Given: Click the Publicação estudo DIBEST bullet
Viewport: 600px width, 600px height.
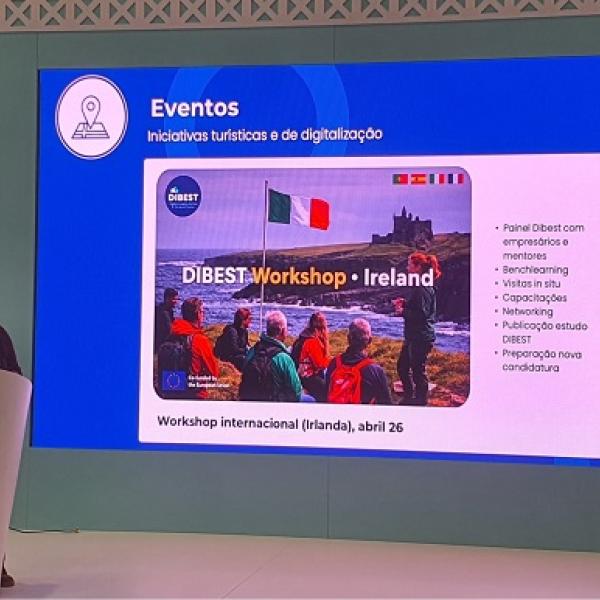Looking at the screenshot, I should pyautogui.click(x=545, y=332).
